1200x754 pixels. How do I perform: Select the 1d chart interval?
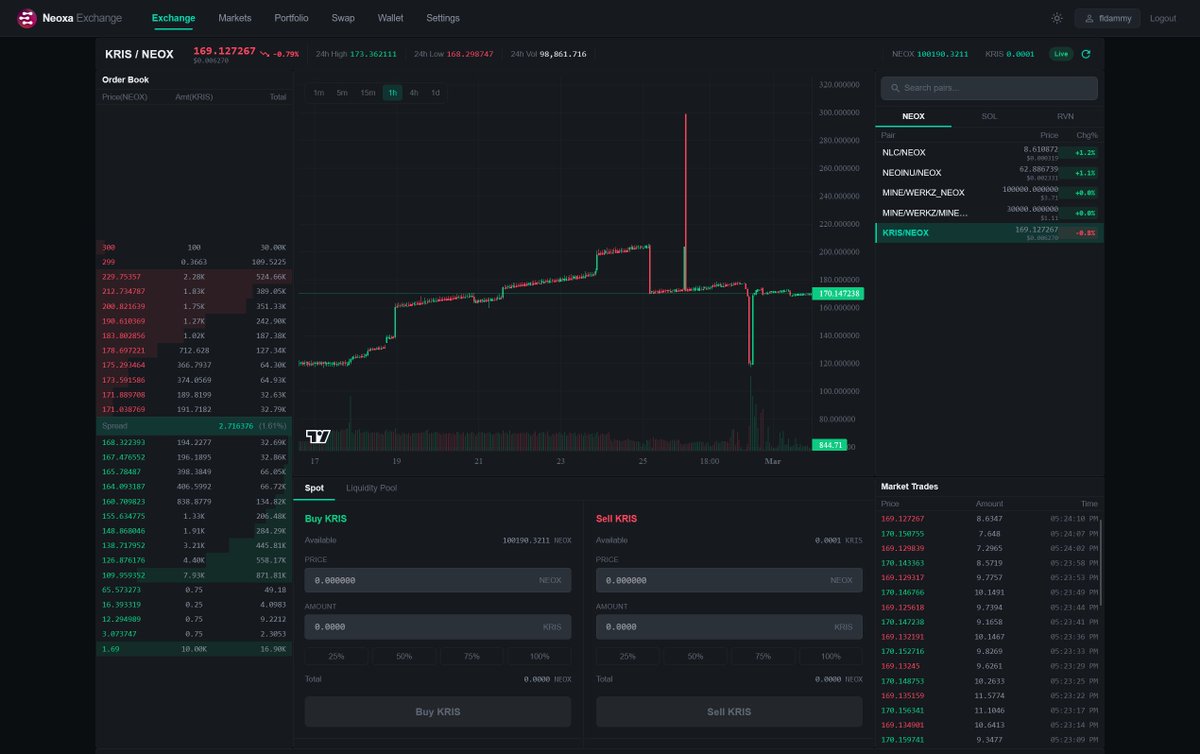click(x=435, y=93)
